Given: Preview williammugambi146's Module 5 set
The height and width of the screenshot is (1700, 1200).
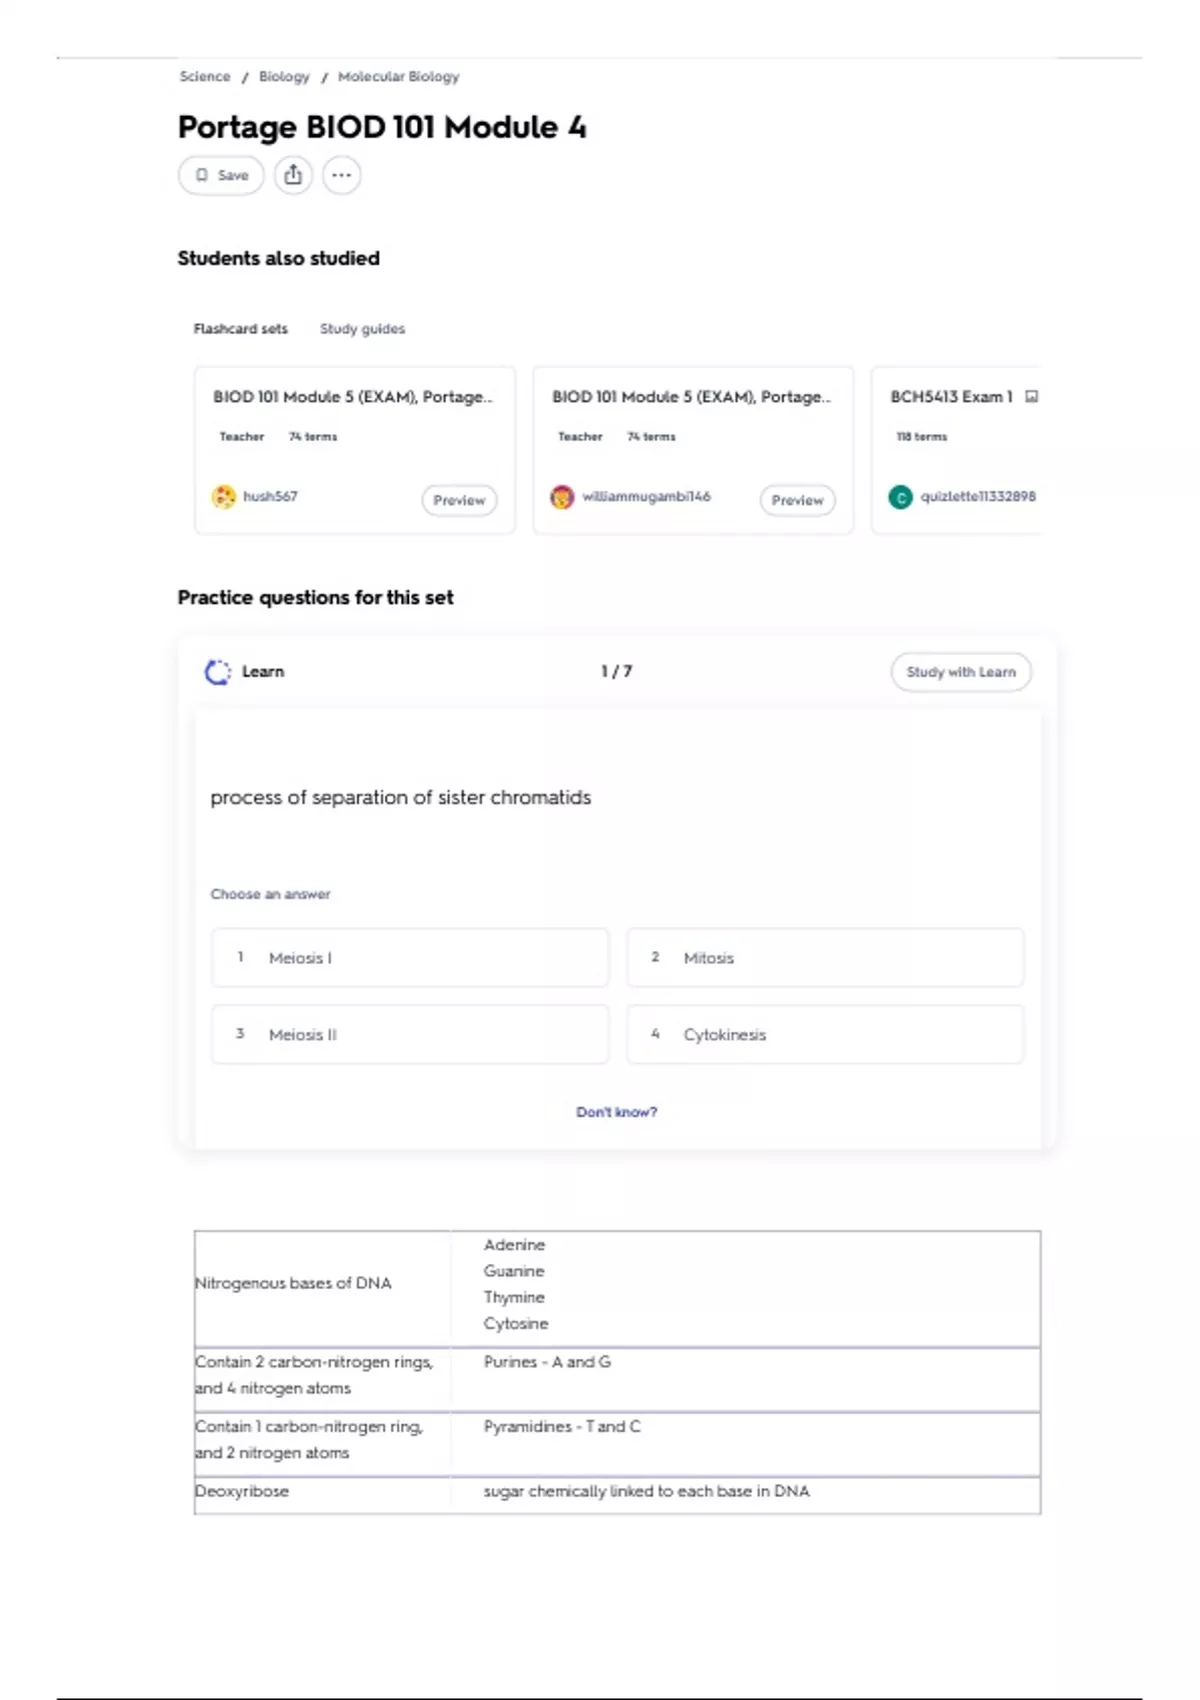Looking at the screenshot, I should tap(797, 500).
